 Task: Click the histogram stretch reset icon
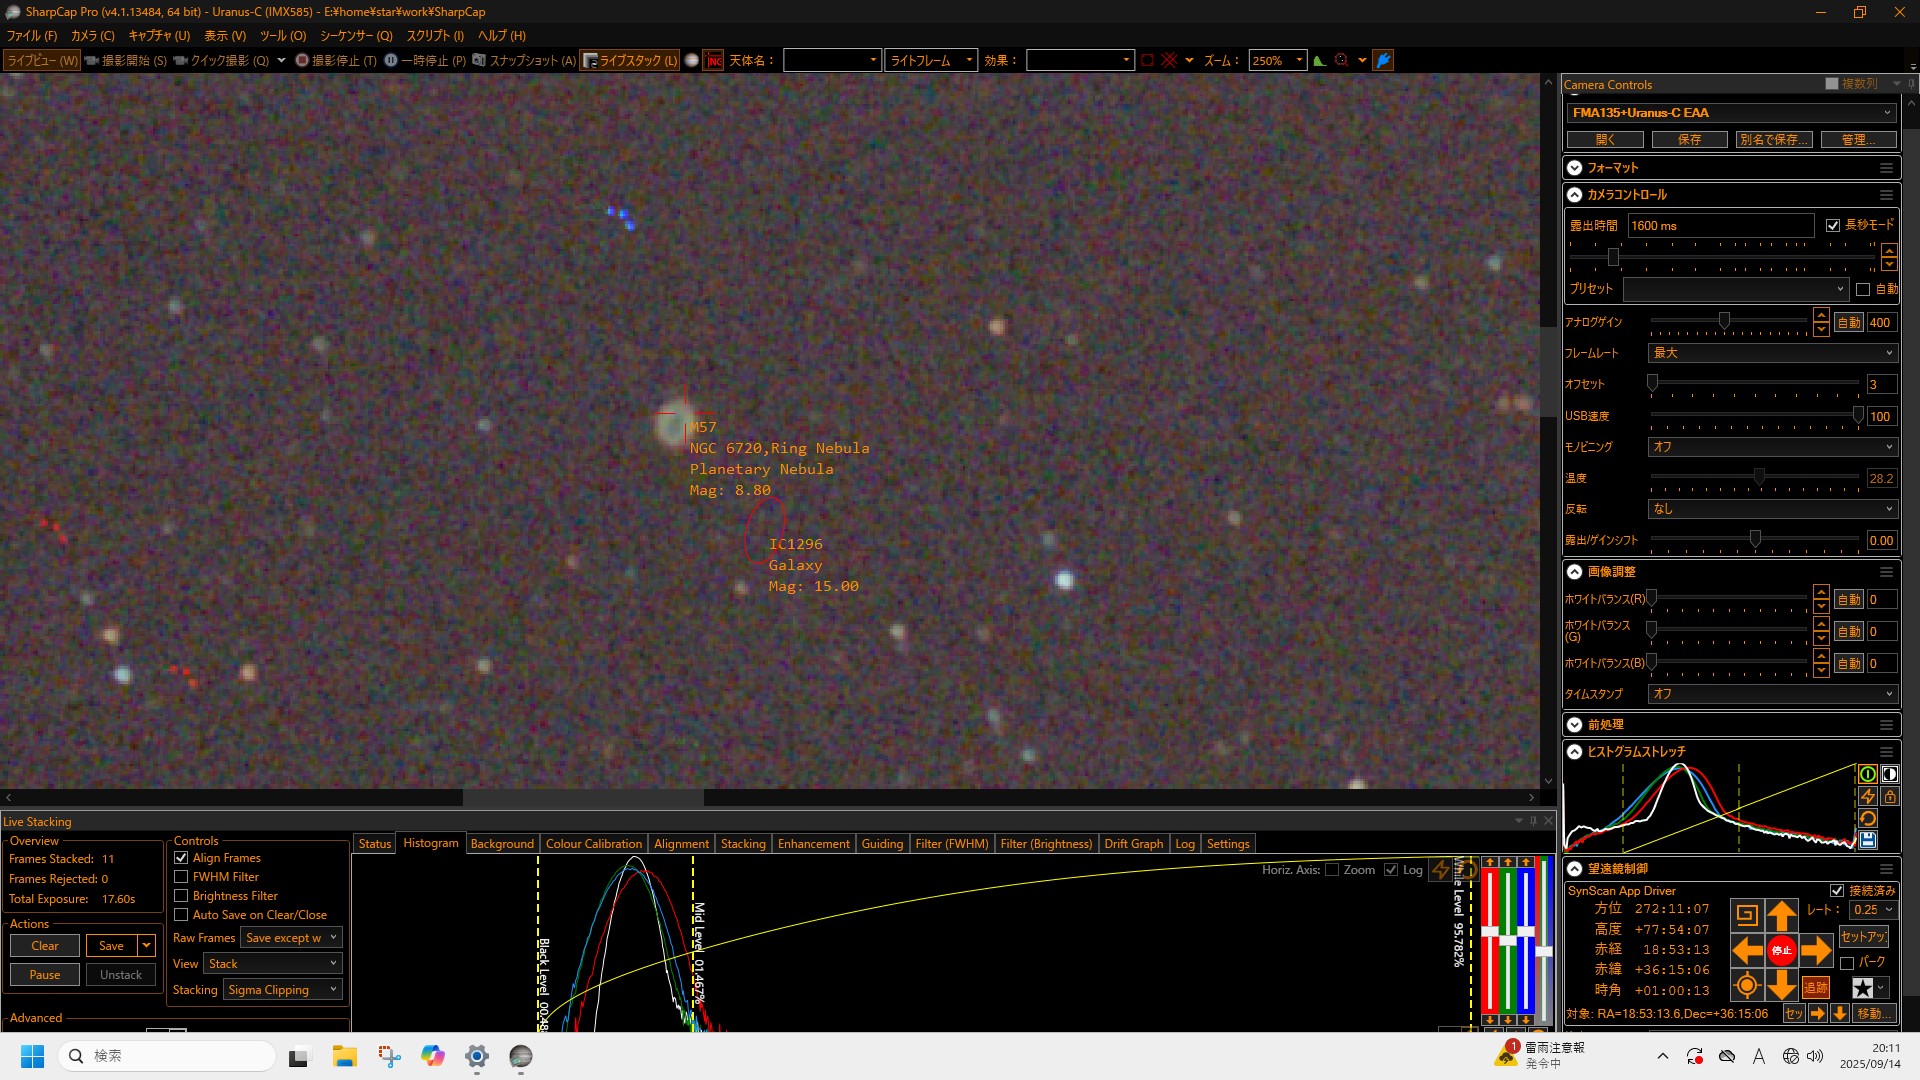1867,819
